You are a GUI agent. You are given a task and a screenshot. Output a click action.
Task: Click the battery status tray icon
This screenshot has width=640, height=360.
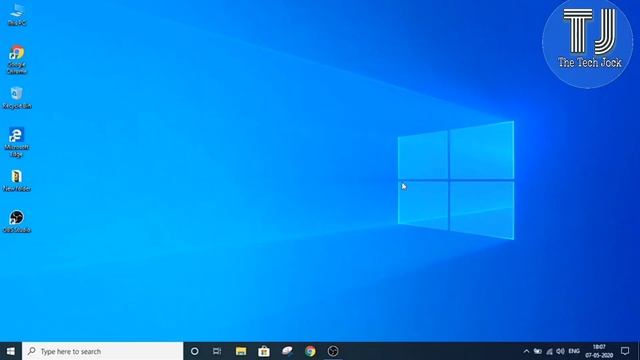coord(538,351)
